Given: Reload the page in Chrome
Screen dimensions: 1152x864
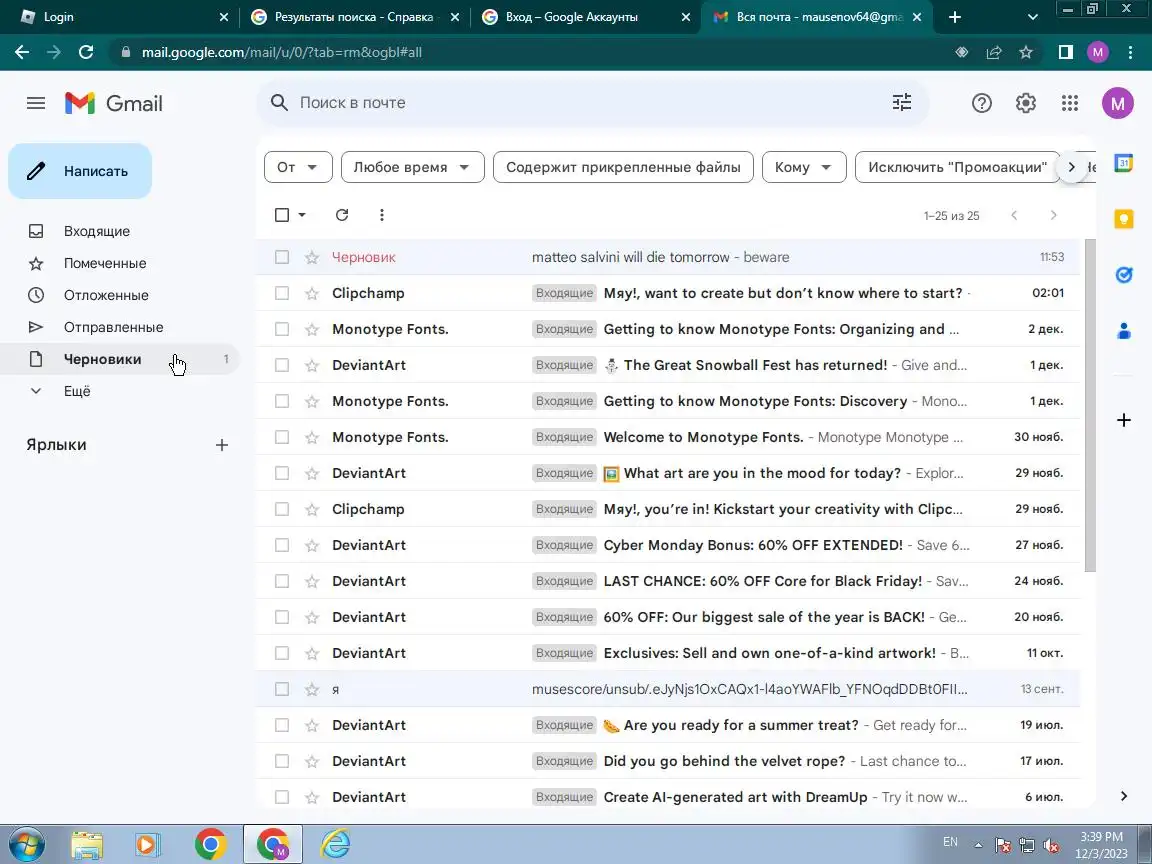Looking at the screenshot, I should click(x=86, y=52).
